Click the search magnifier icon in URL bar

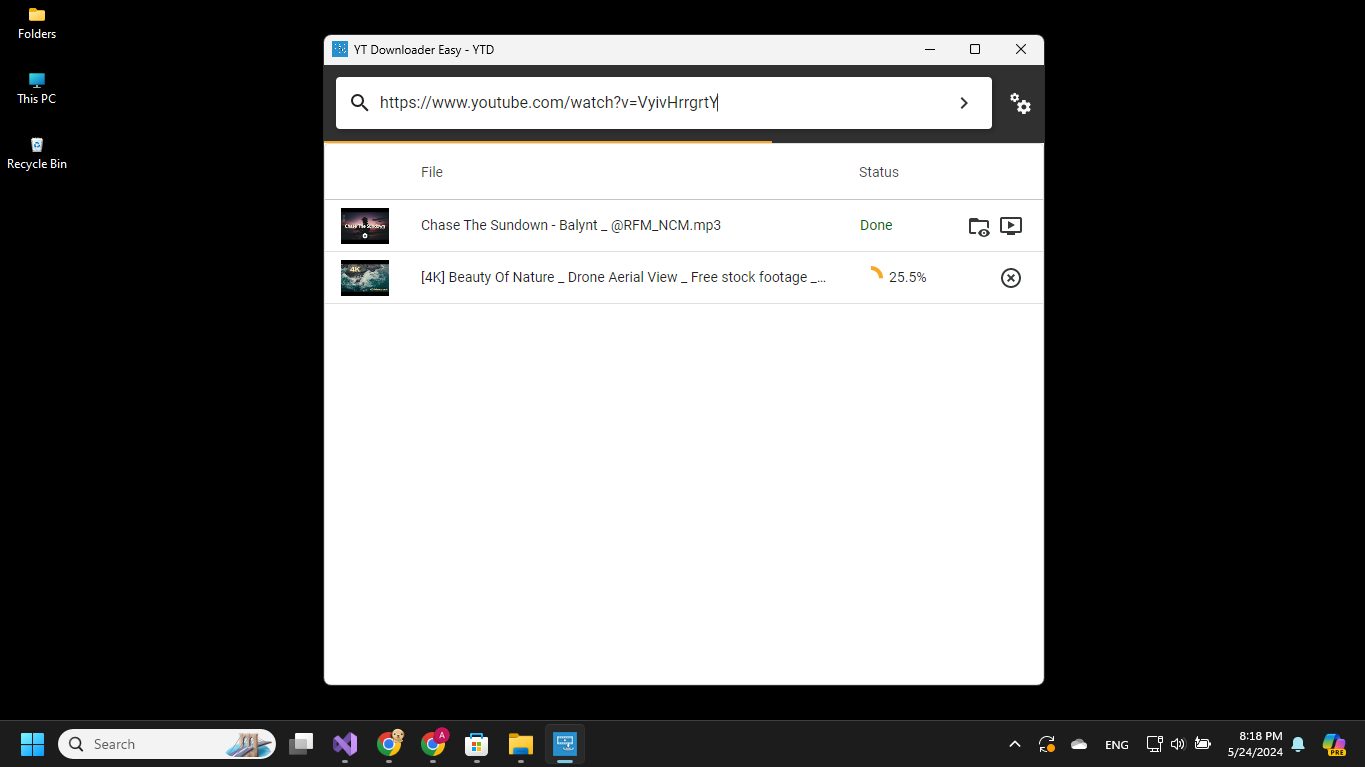(359, 102)
